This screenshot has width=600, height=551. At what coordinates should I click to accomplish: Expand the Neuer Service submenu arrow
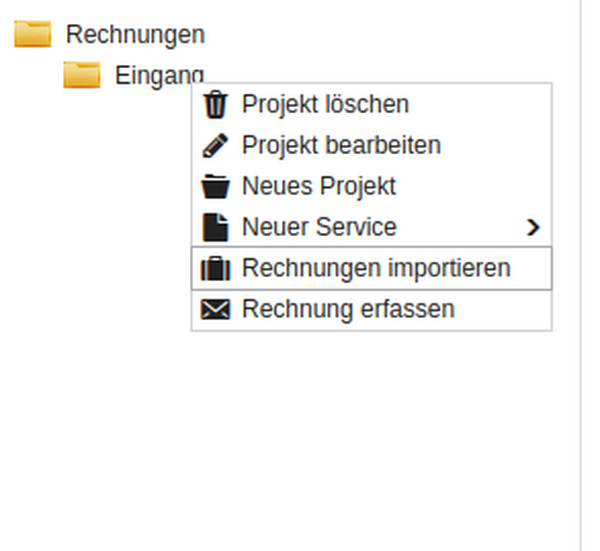tap(533, 228)
